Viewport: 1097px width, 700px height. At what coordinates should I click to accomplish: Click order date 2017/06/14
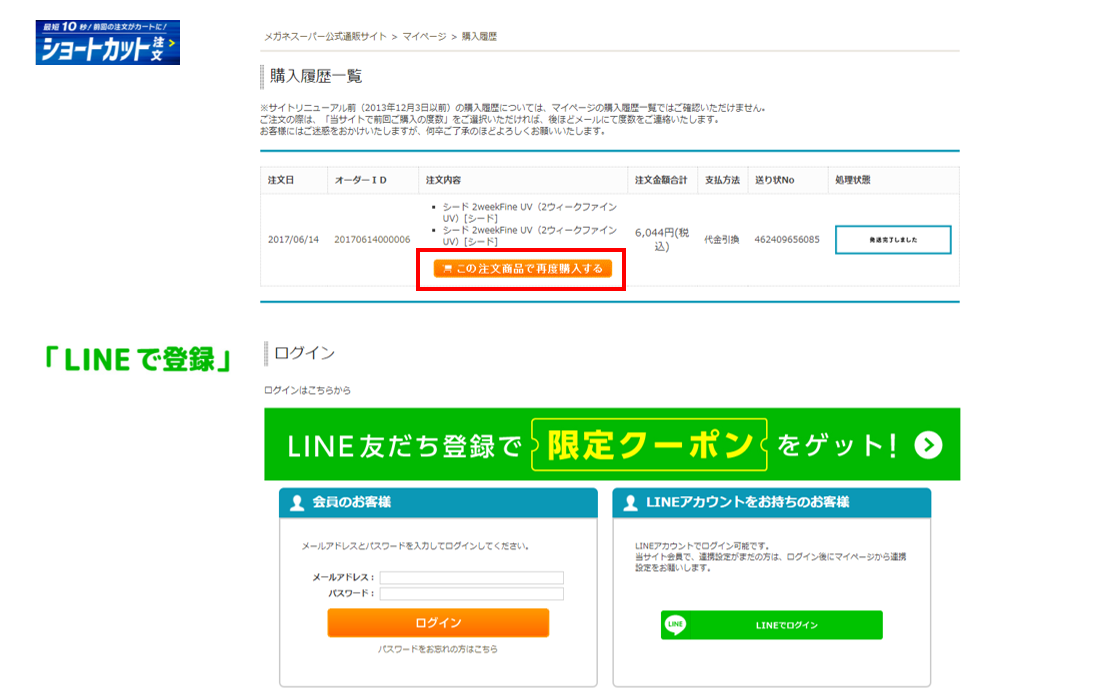pyautogui.click(x=293, y=239)
